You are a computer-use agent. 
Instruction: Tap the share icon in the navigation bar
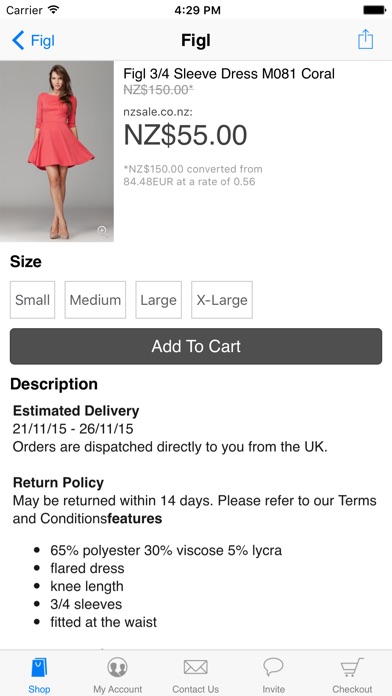pyautogui.click(x=365, y=40)
